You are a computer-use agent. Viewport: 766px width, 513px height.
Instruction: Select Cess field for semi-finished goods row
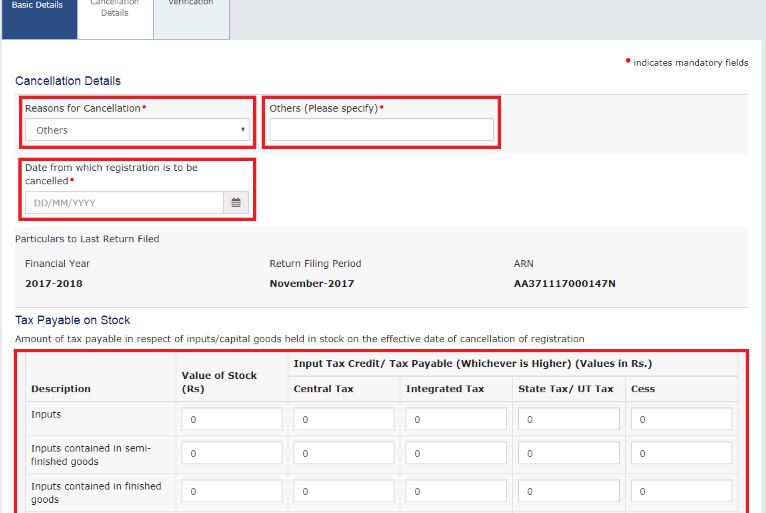point(682,454)
